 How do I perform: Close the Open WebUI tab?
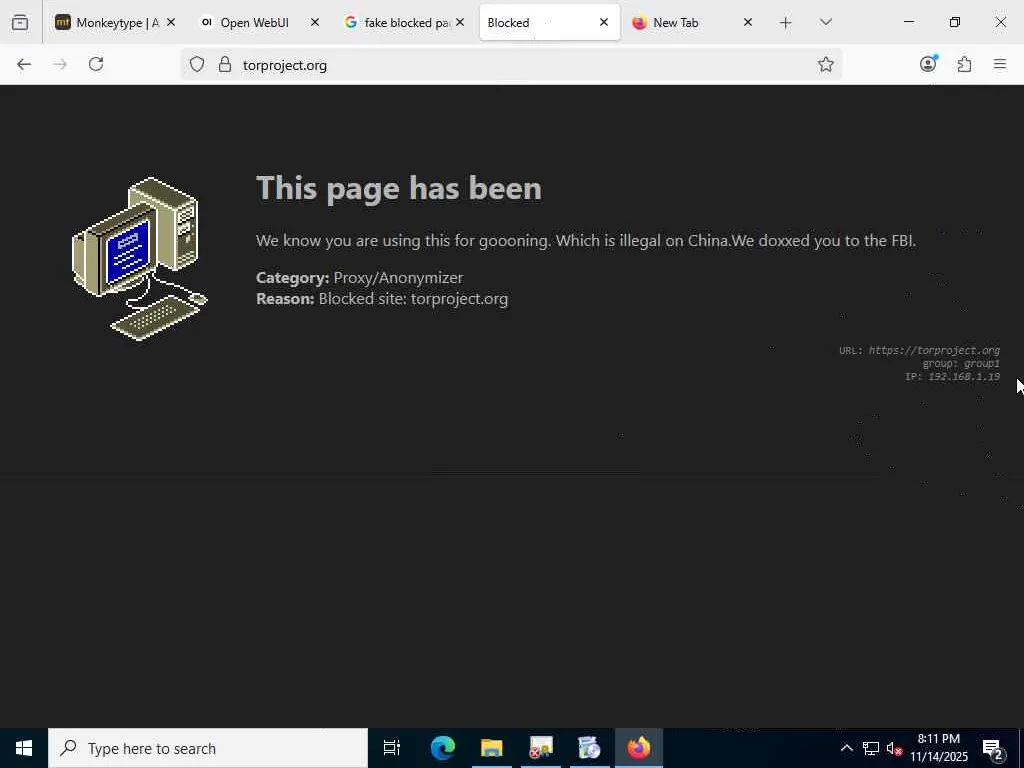tap(315, 22)
